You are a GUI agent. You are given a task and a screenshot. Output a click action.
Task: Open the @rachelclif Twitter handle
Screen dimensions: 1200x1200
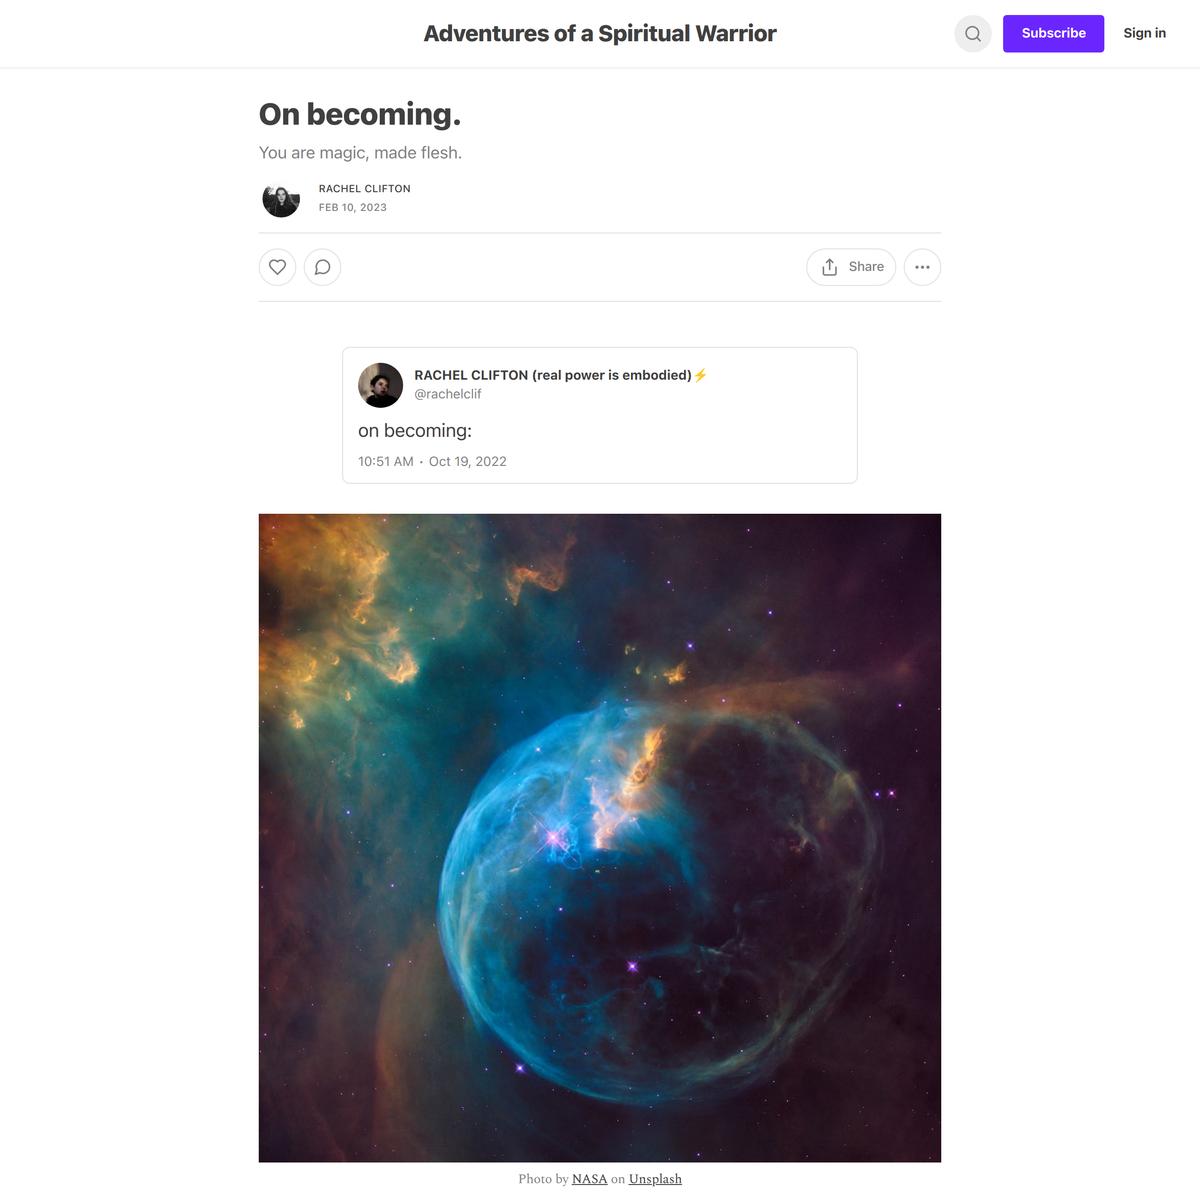click(448, 394)
